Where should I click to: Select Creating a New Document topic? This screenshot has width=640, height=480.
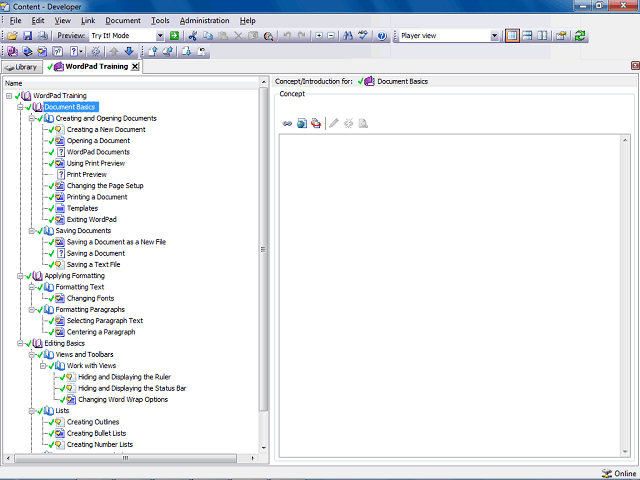tap(106, 129)
